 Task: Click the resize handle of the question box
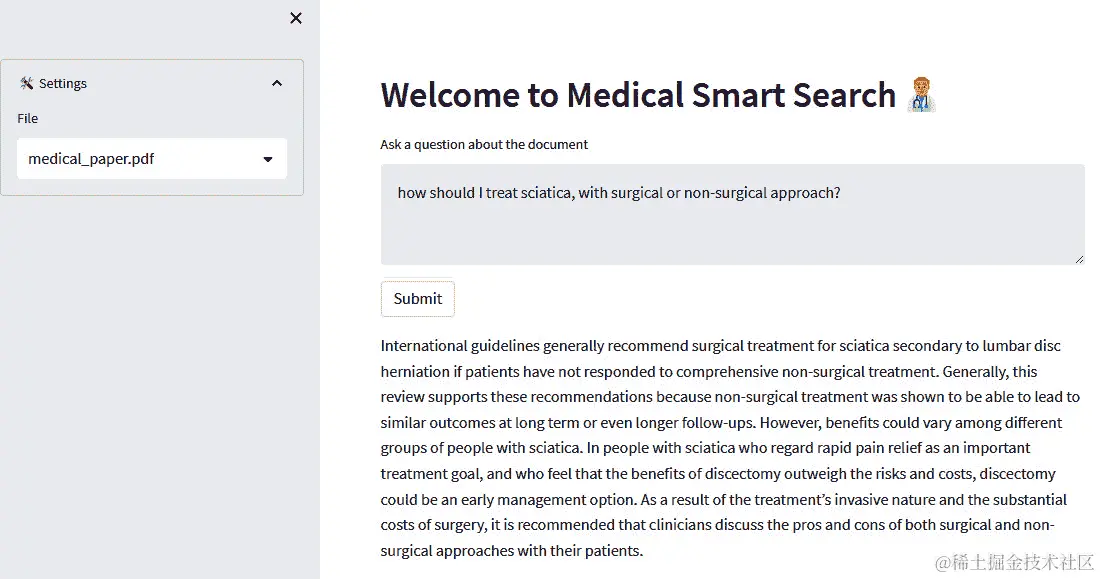click(x=1079, y=260)
